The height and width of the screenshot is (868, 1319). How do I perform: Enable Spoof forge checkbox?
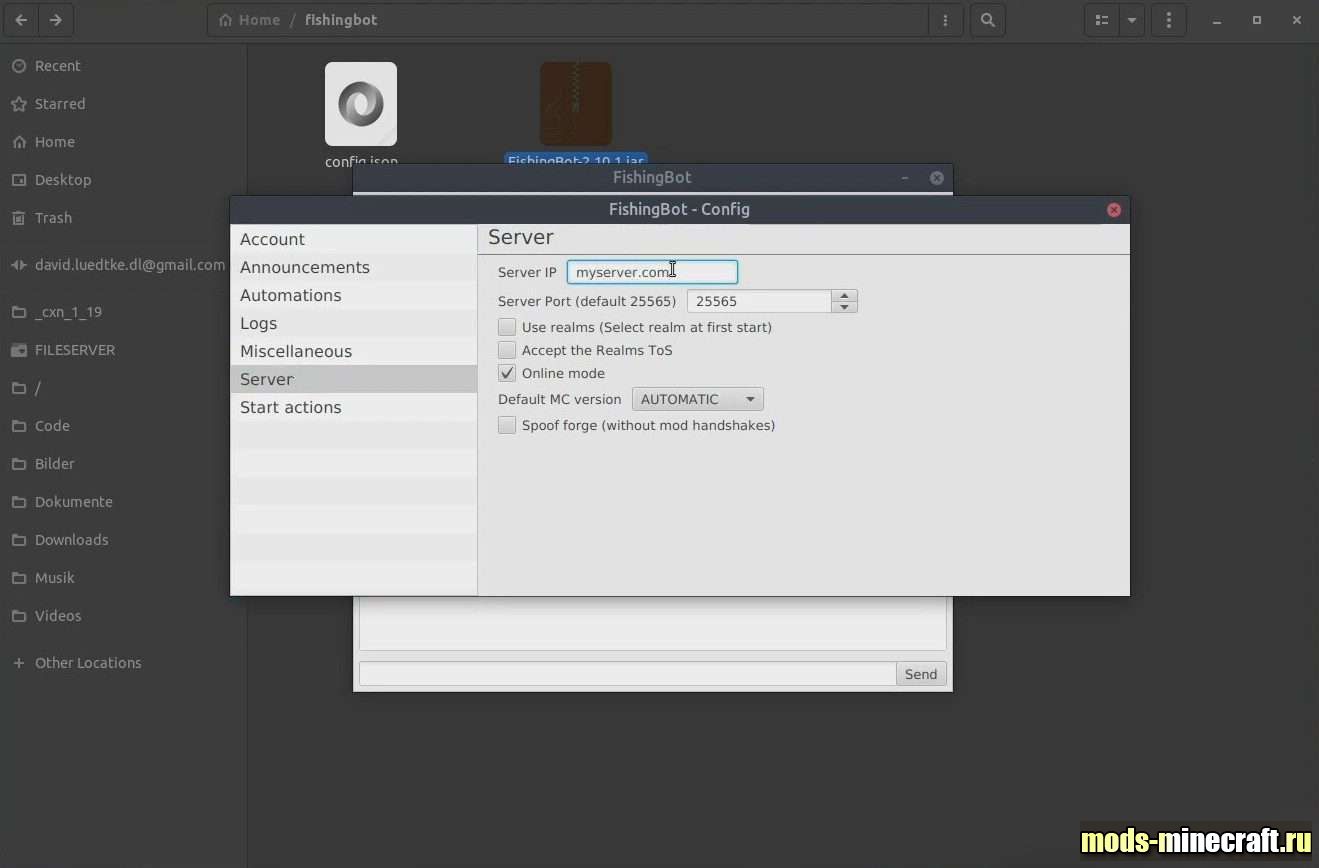pyautogui.click(x=507, y=425)
